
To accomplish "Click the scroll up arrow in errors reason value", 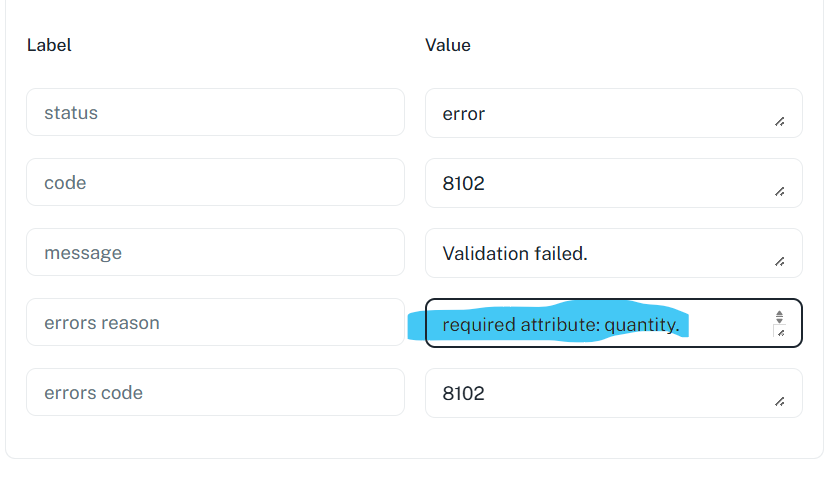I will coord(779,314).
